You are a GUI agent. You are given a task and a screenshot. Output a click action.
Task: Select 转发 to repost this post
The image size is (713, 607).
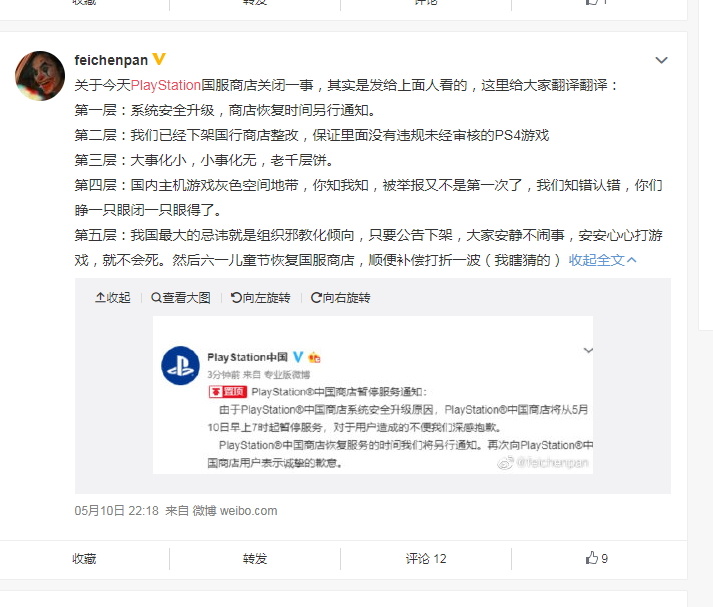coord(255,558)
